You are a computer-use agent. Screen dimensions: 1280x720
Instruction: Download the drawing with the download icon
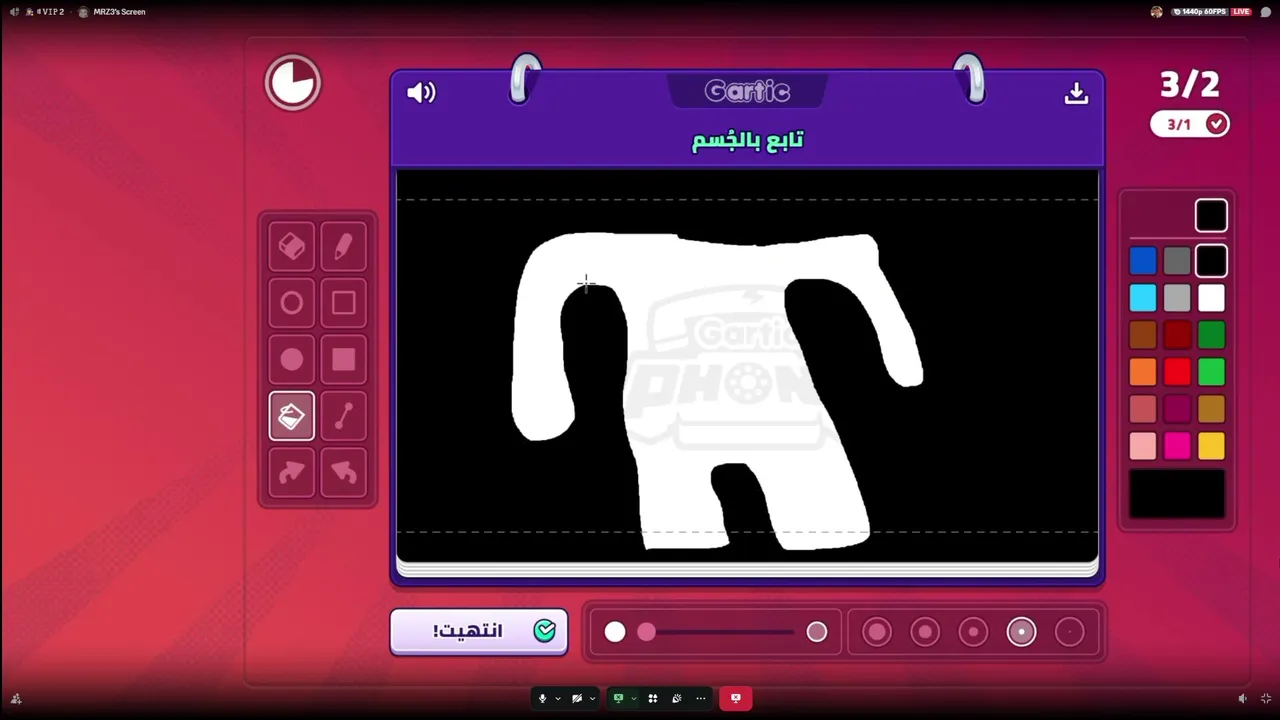(x=1076, y=93)
